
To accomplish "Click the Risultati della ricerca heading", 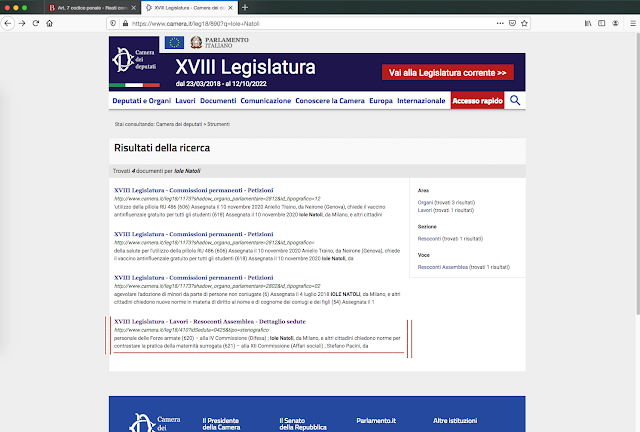I will coord(162,148).
